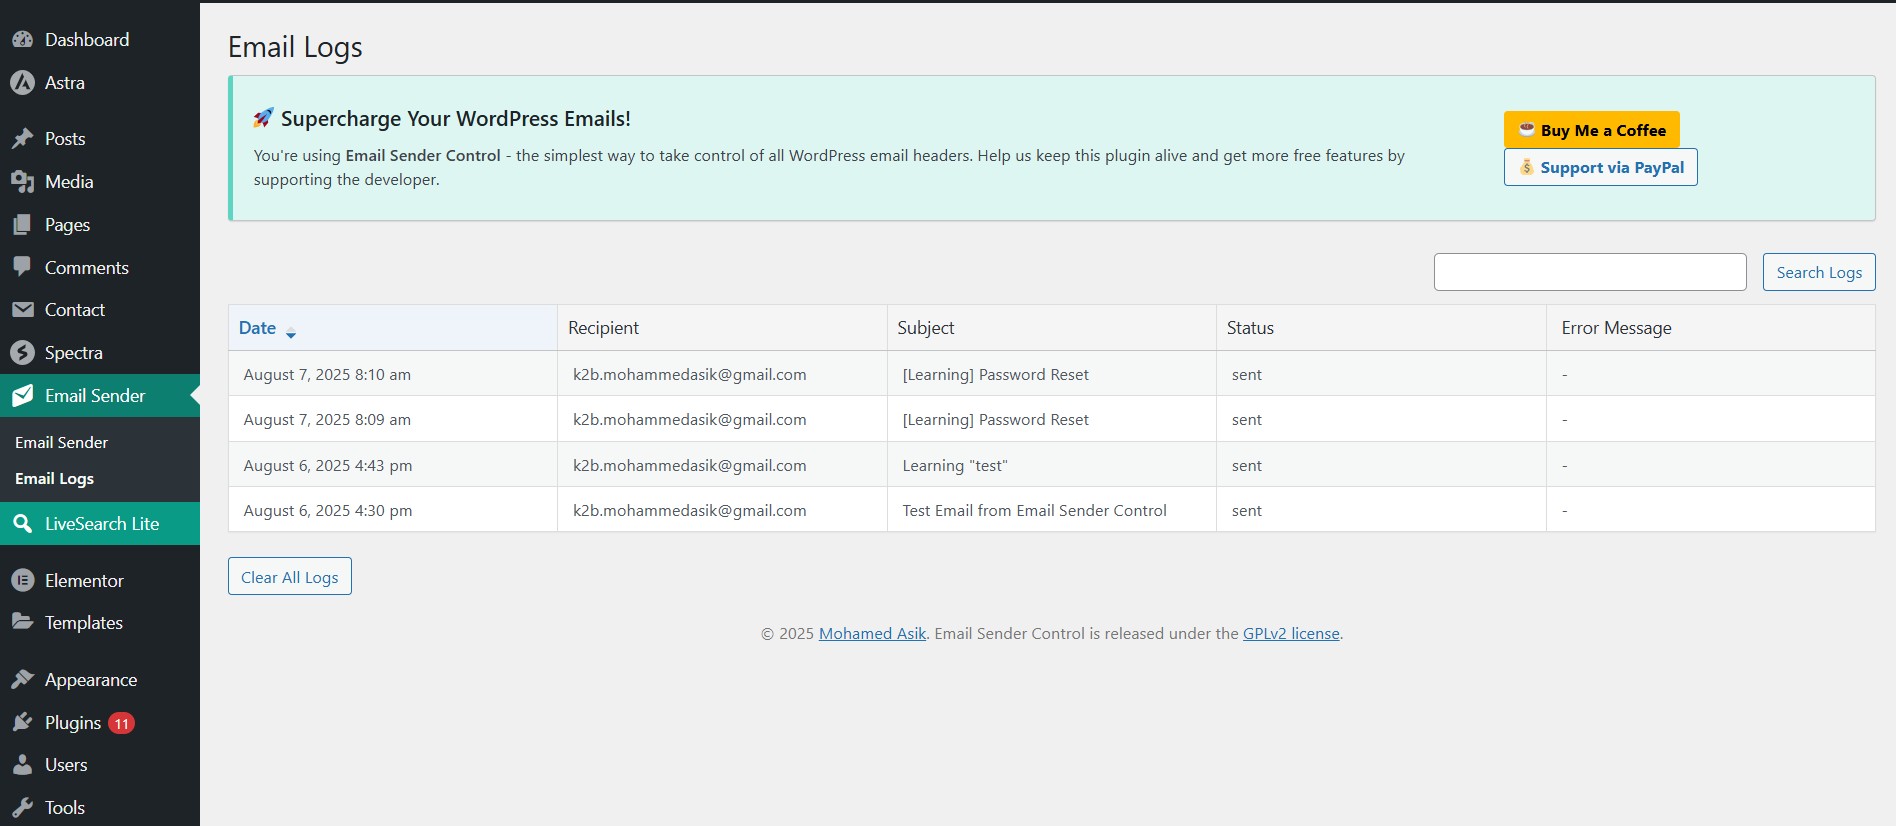Open Appearance menu item
The width and height of the screenshot is (1896, 826).
[x=100, y=680]
